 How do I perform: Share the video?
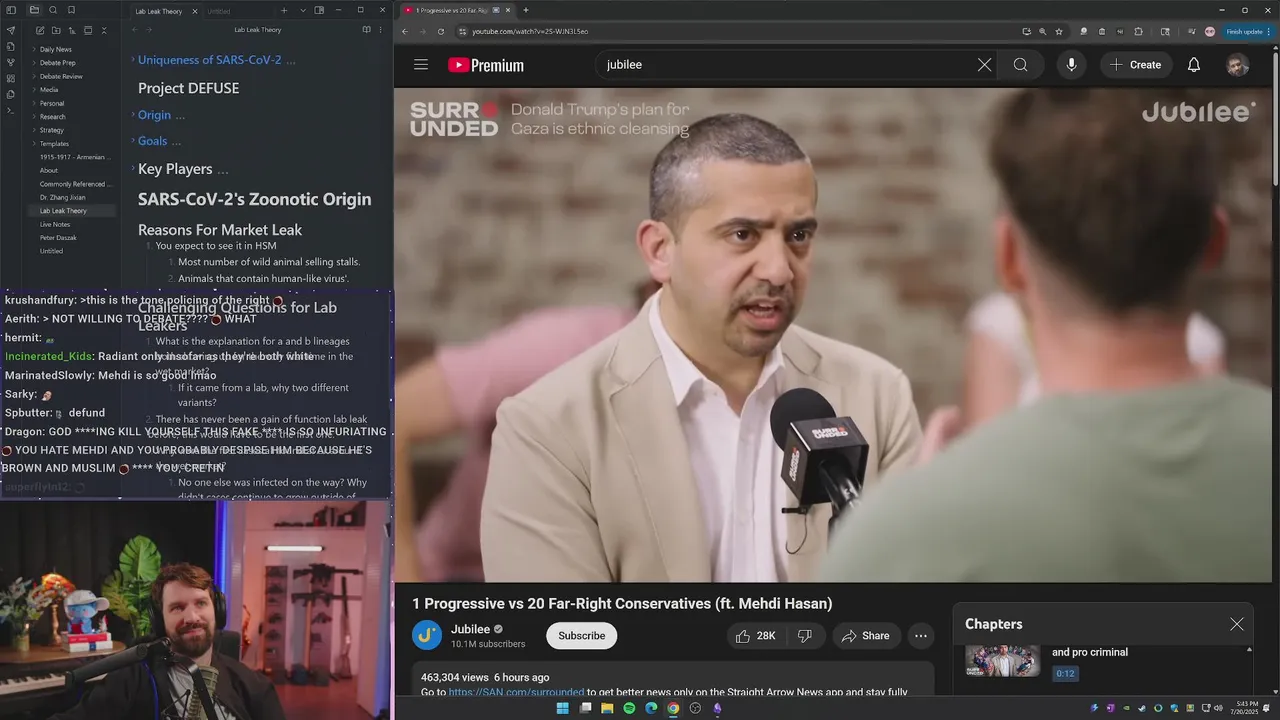[x=866, y=636]
